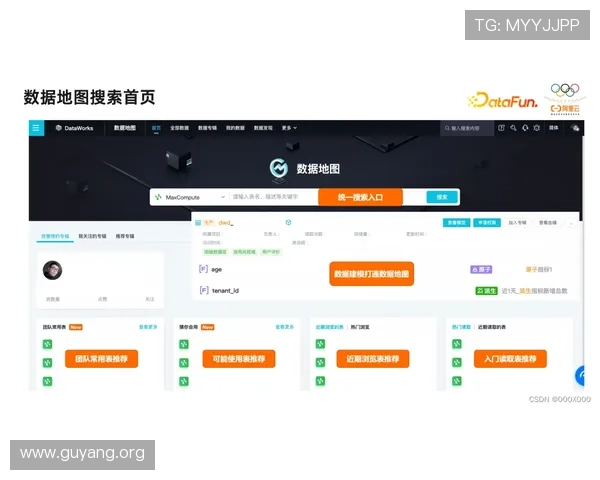The image size is (600, 480).
Task: Open the 数据发现 nav tab
Action: (x=263, y=128)
